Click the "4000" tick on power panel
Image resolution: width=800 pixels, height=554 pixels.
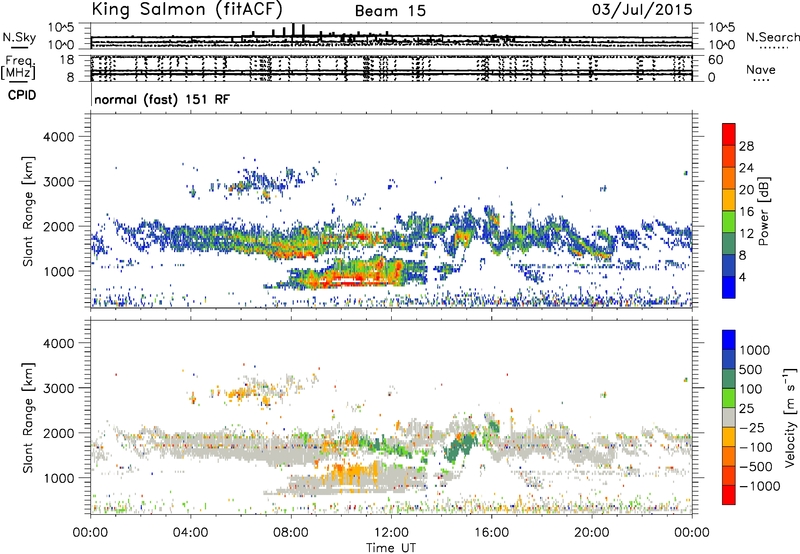coord(58,137)
